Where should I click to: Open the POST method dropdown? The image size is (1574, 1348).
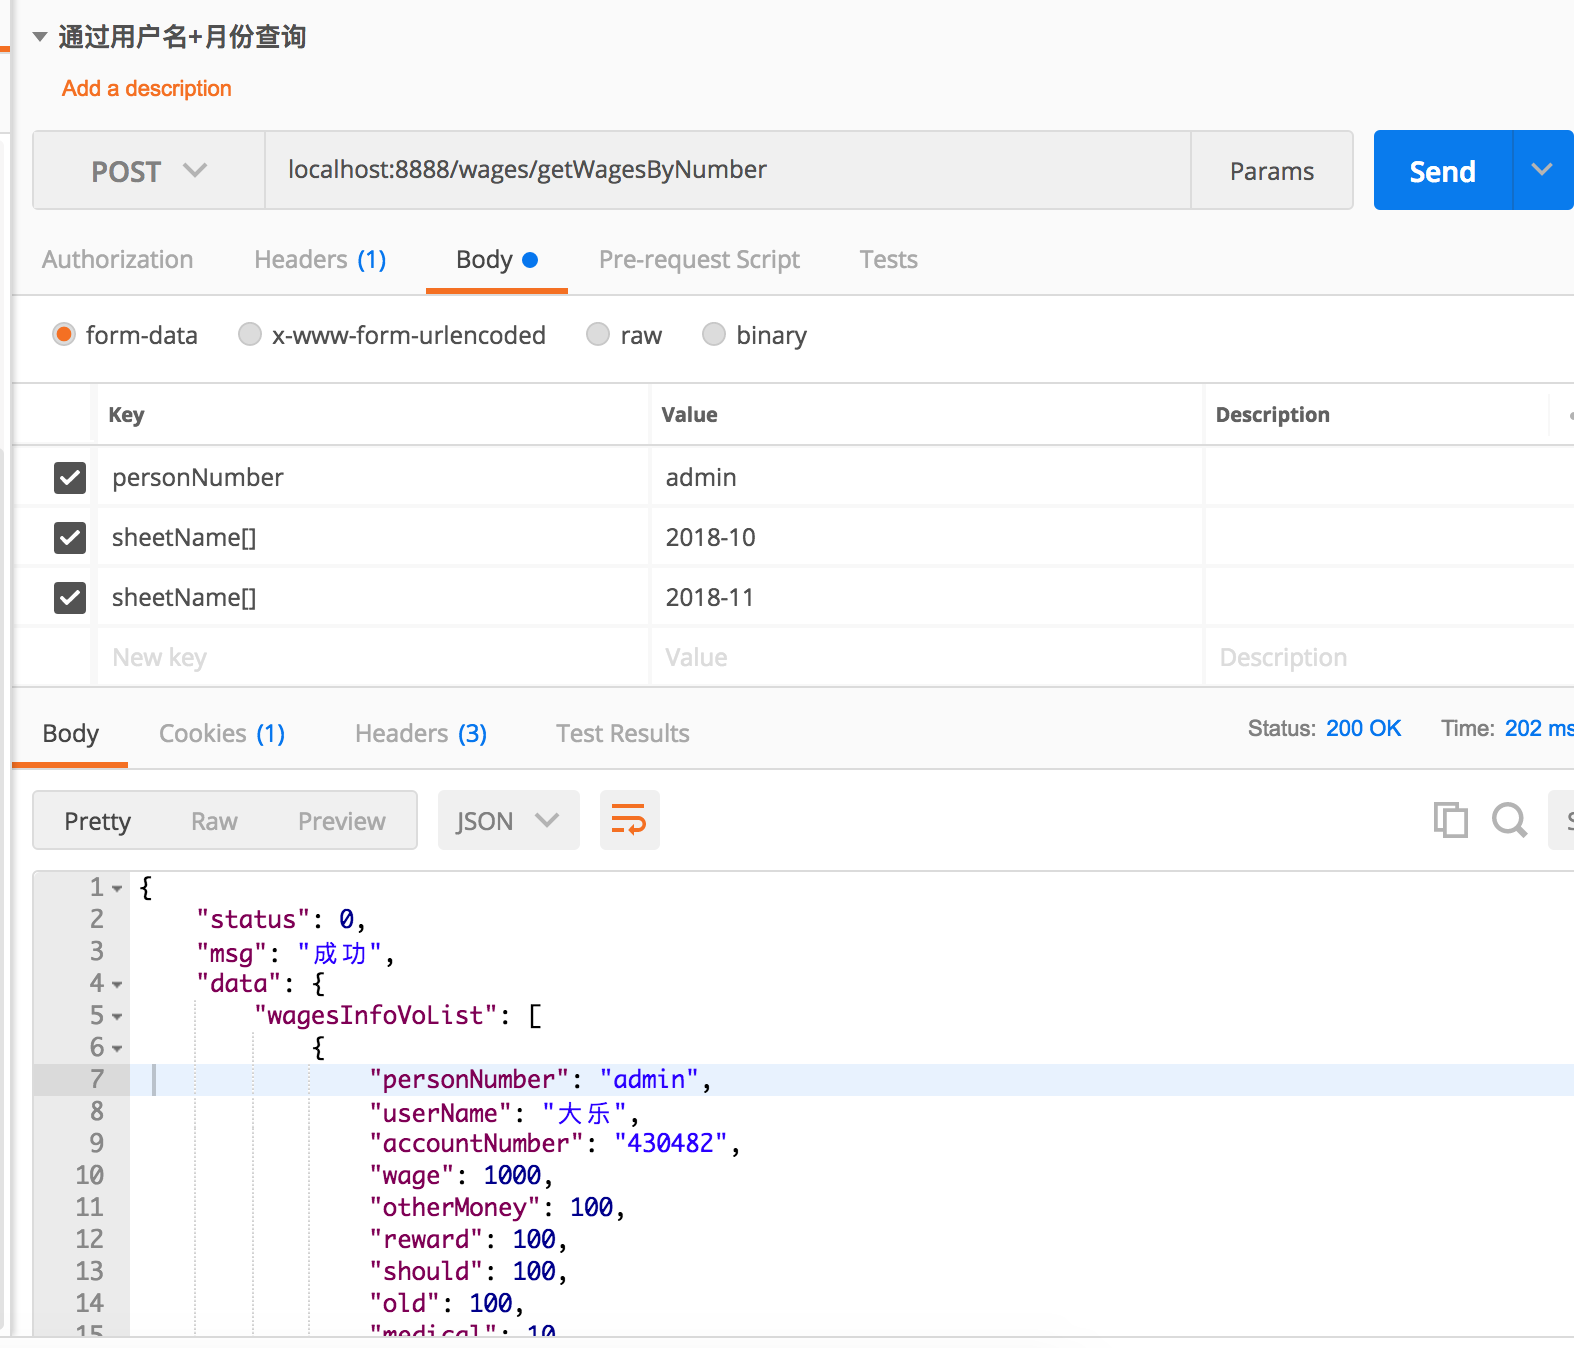pyautogui.click(x=149, y=171)
